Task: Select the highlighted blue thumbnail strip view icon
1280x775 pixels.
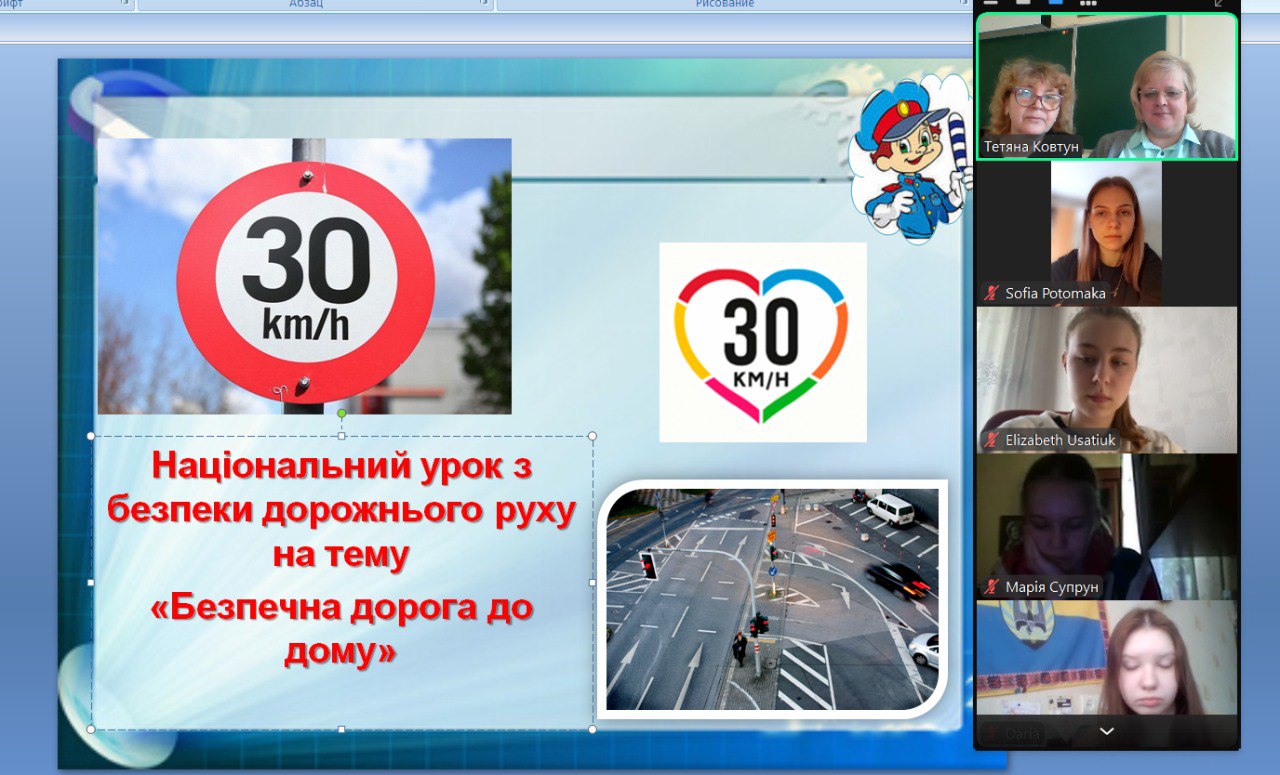Action: tap(1055, 3)
